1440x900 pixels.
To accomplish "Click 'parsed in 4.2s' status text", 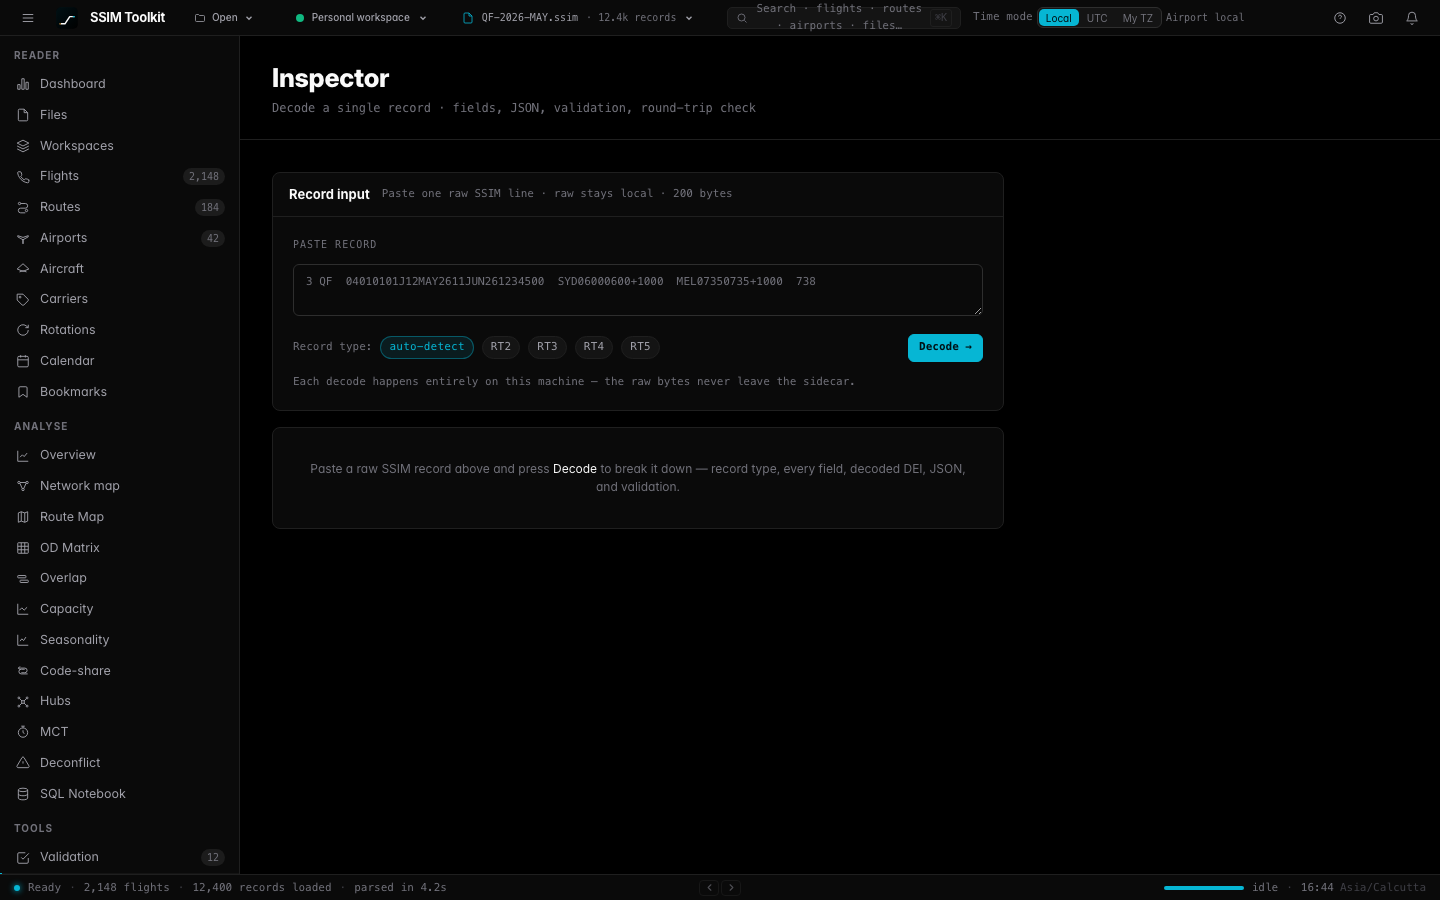I will [x=400, y=888].
